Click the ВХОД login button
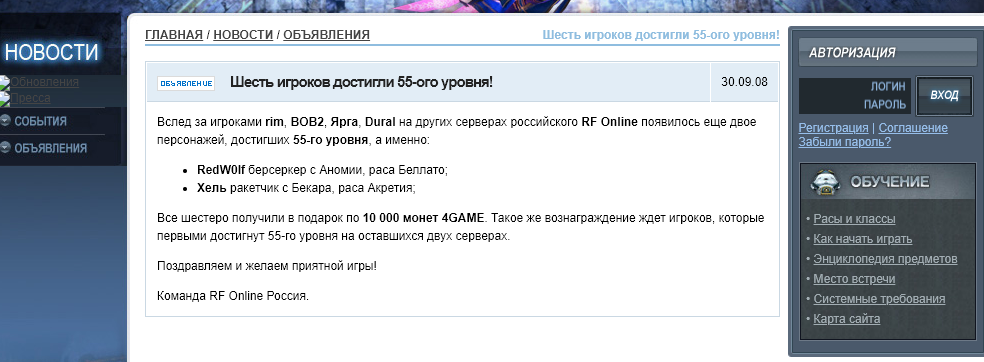Screen dimensions: 984x362 click(944, 95)
